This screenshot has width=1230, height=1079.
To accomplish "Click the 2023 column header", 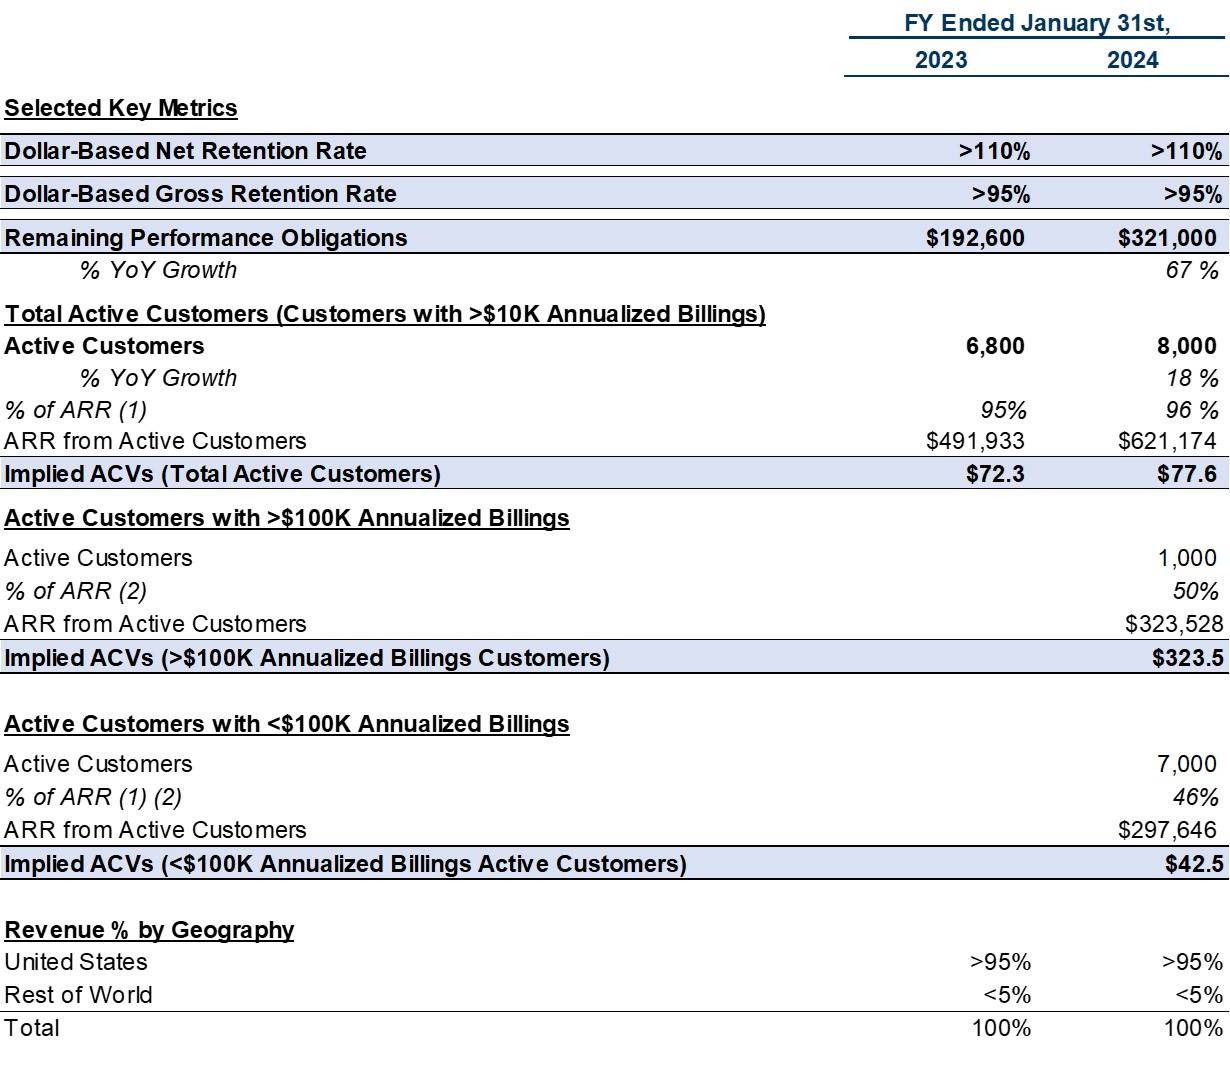I will (x=941, y=60).
